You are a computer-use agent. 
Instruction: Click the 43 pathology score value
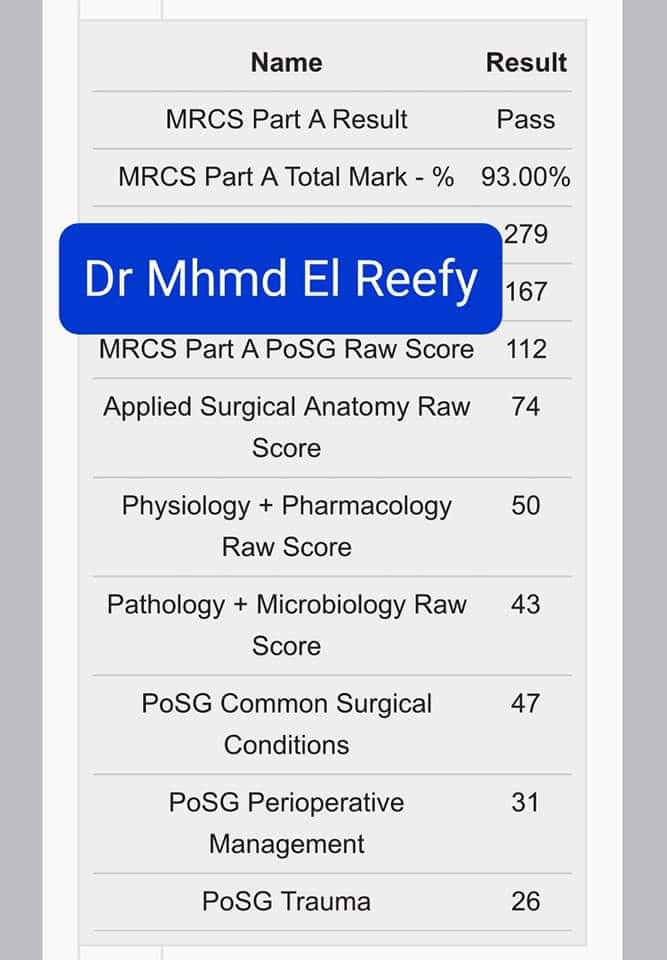point(526,605)
